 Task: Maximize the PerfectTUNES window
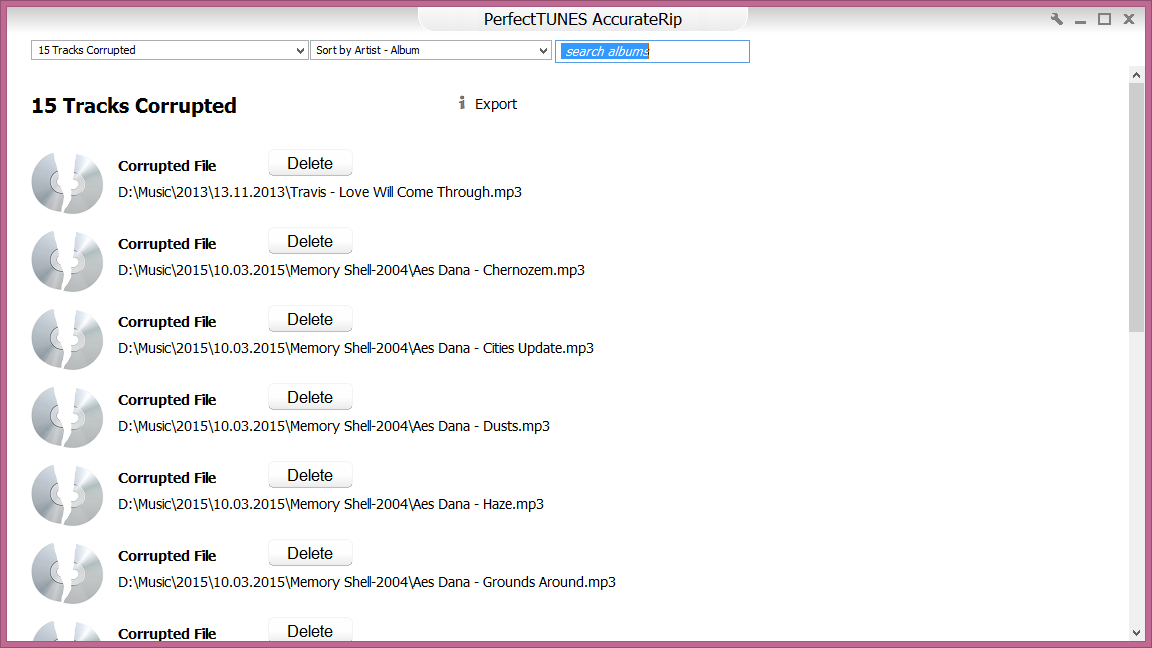coord(1104,19)
